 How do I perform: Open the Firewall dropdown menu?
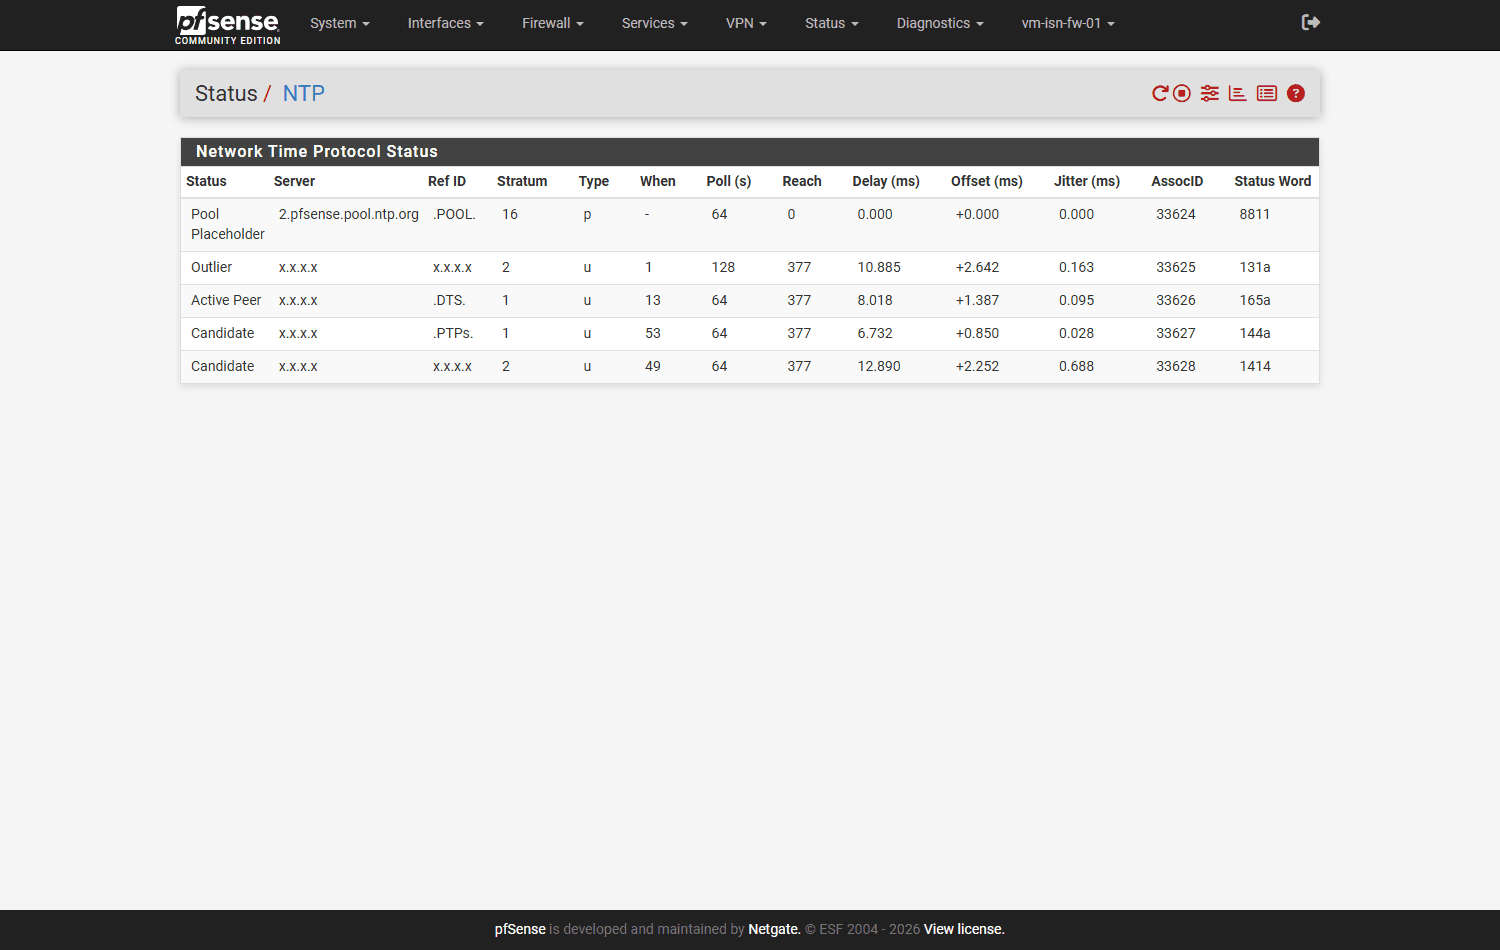click(553, 23)
